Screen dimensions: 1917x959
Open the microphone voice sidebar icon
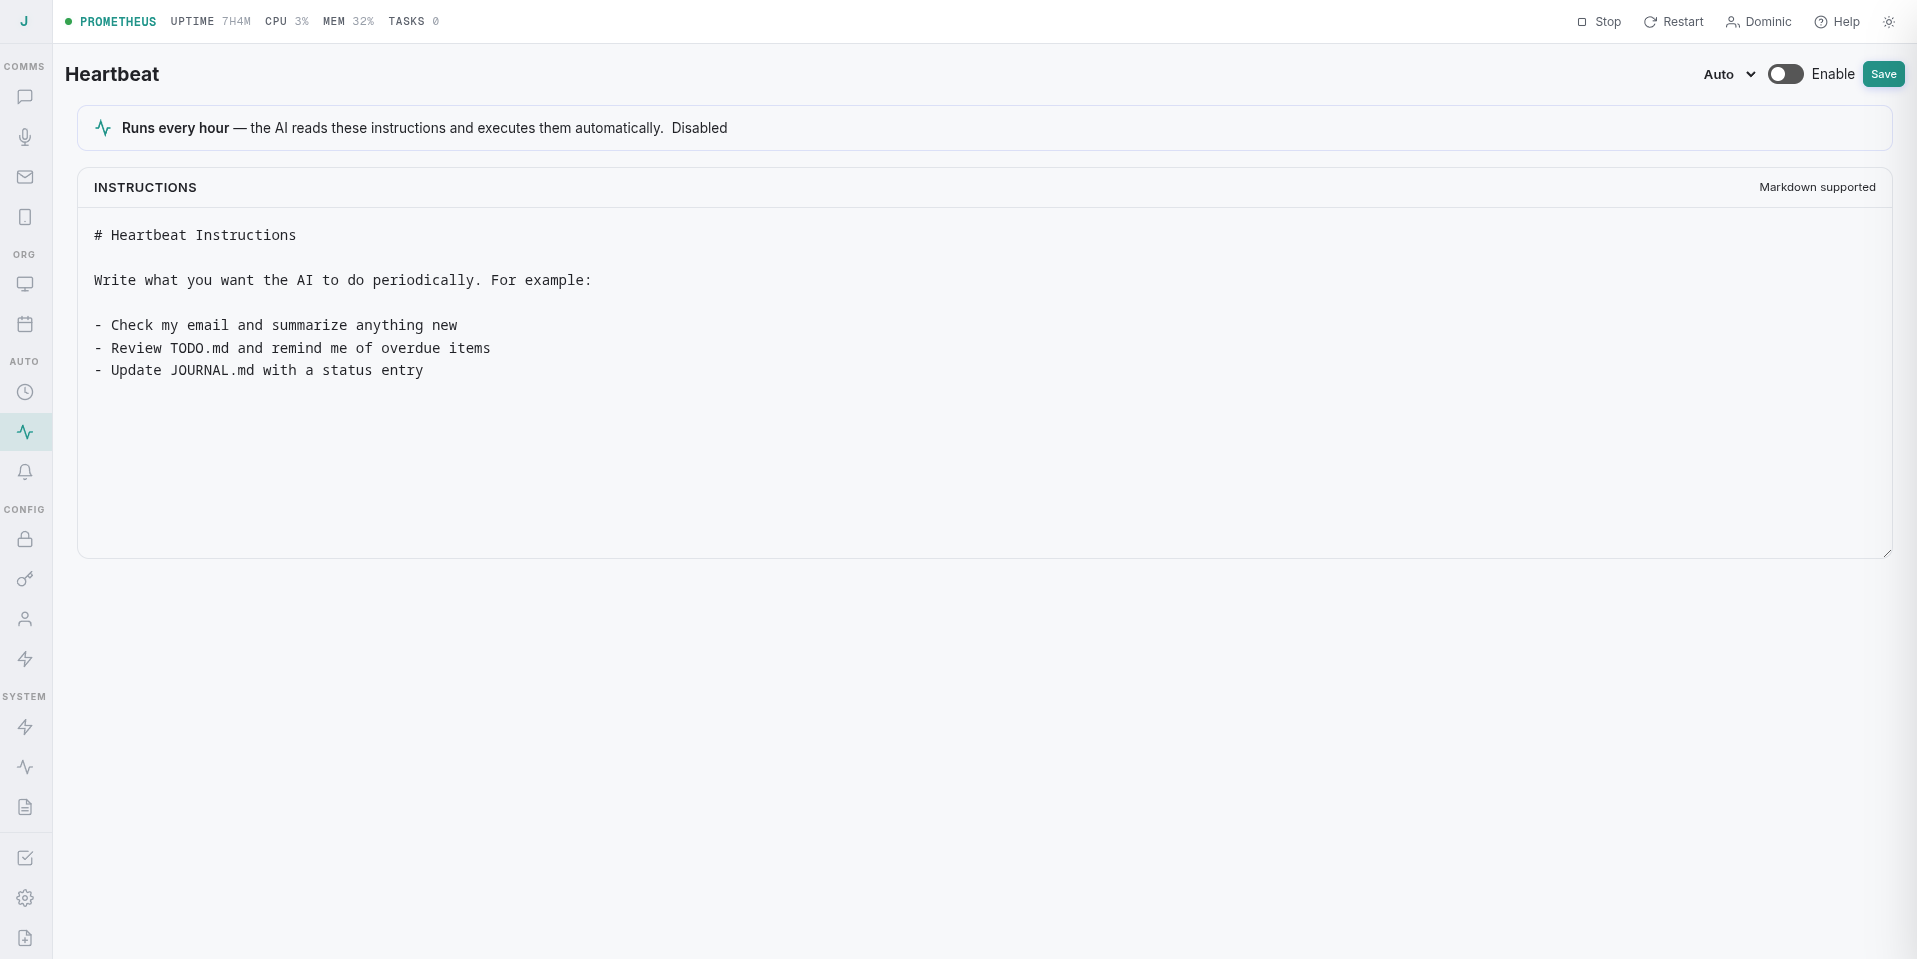[x=25, y=137]
